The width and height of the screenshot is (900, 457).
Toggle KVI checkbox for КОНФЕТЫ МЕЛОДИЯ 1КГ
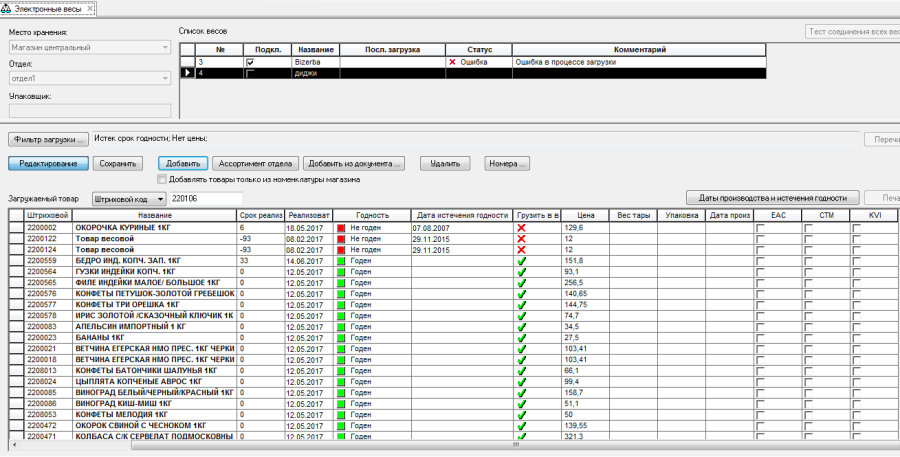pyautogui.click(x=856, y=415)
